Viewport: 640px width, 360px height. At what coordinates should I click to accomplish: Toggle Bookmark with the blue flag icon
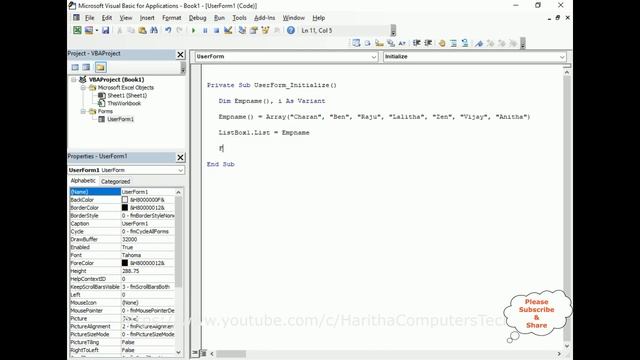coord(479,43)
